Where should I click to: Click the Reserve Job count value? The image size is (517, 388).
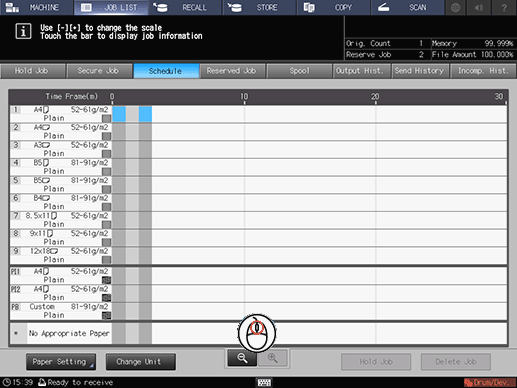[x=421, y=55]
